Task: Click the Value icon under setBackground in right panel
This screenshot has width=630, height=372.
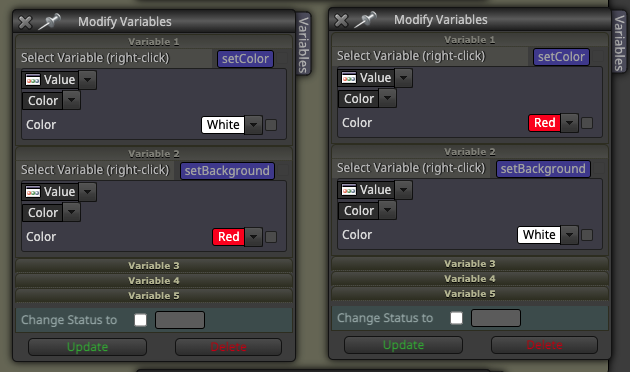Action: 349,190
